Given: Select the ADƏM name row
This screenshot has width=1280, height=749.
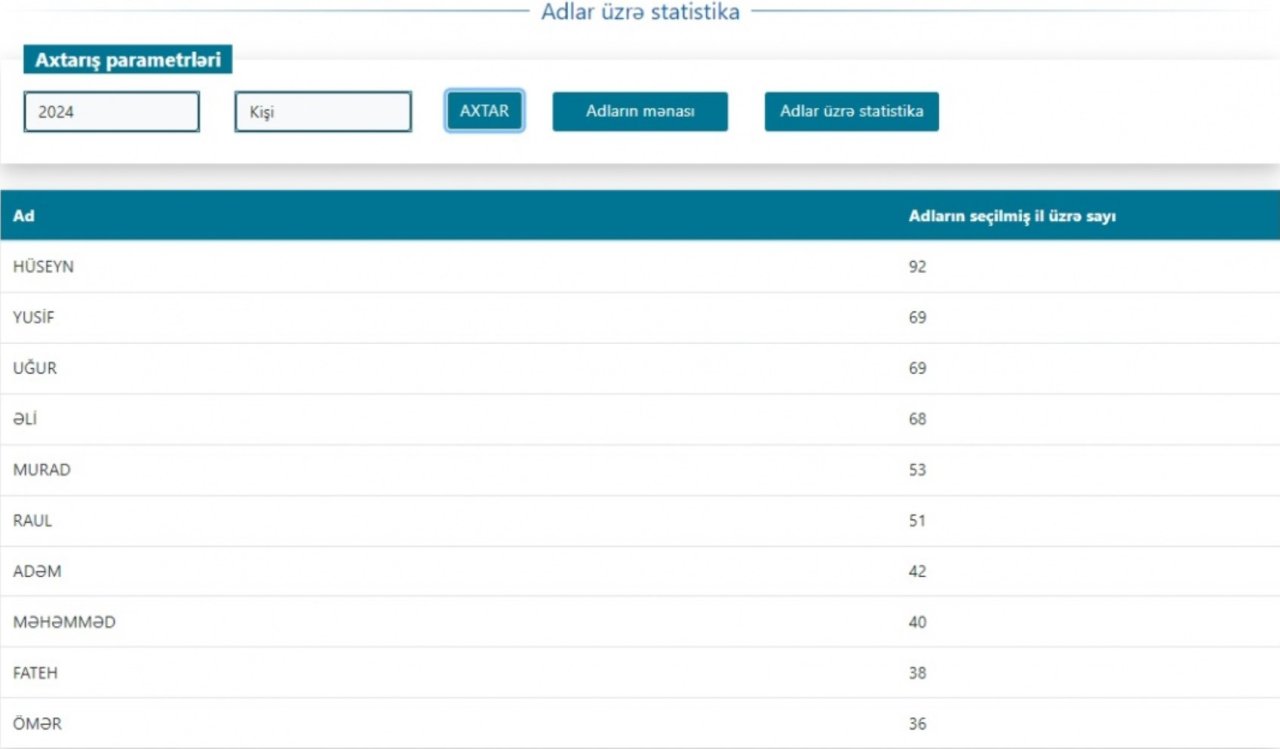Looking at the screenshot, I should click(640, 571).
